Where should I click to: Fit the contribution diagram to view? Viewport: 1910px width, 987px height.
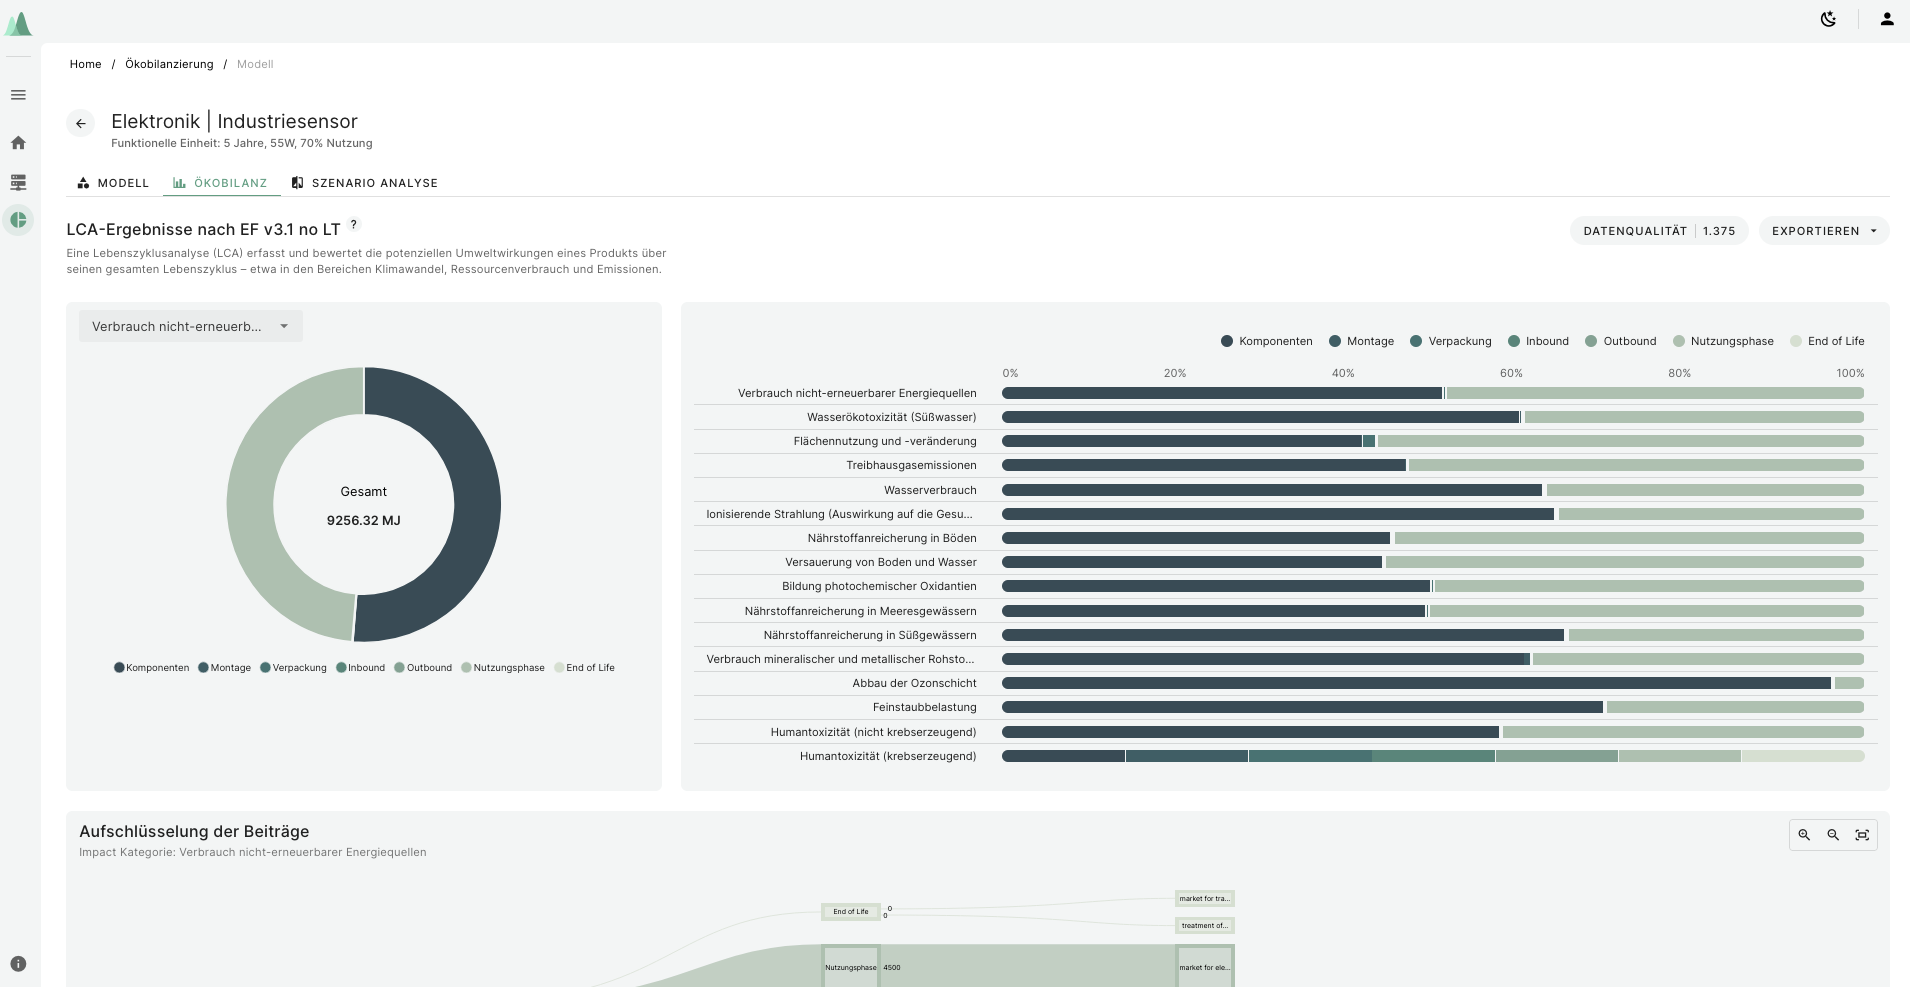click(1863, 835)
